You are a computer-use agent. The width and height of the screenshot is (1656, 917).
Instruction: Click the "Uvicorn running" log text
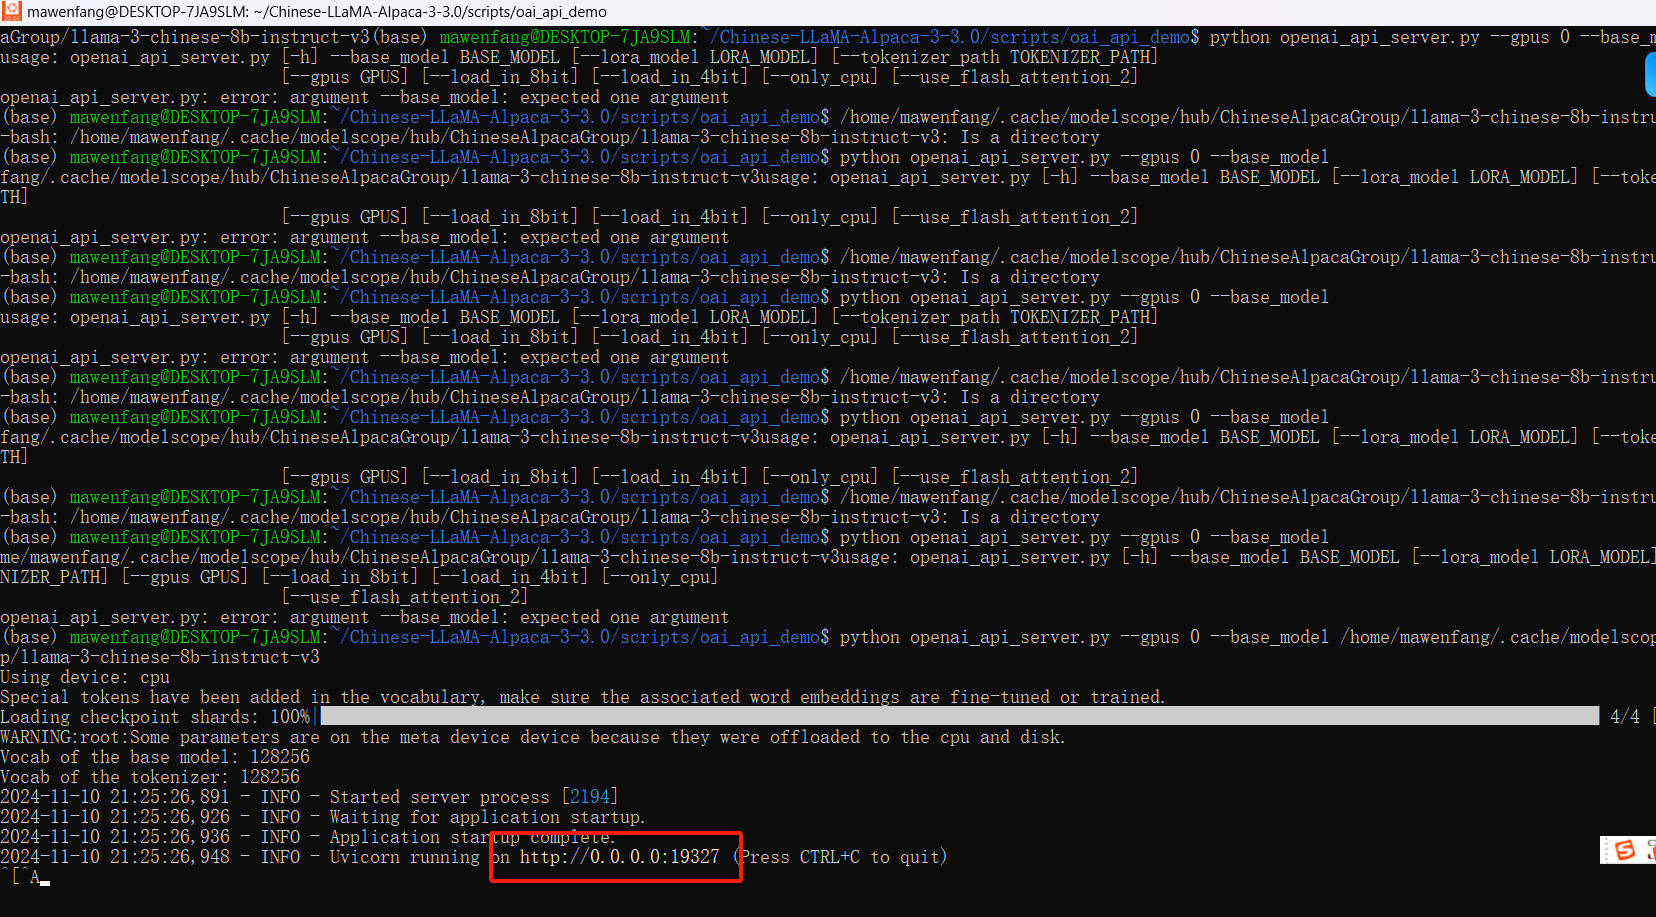[x=404, y=857]
